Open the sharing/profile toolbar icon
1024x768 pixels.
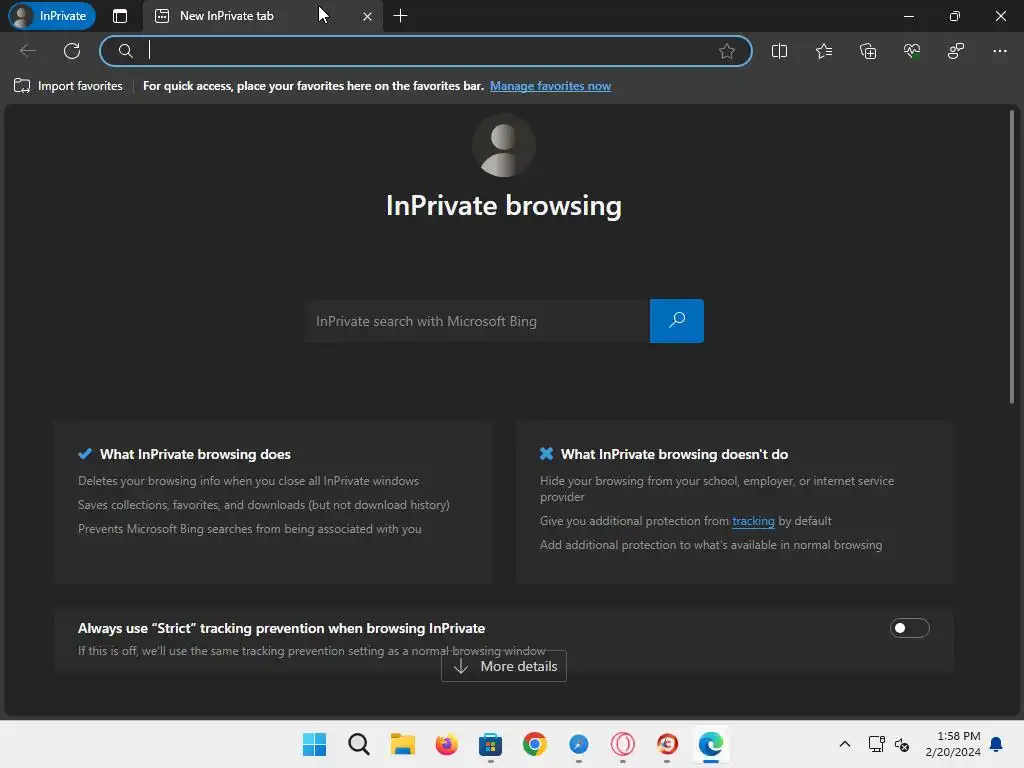[955, 51]
